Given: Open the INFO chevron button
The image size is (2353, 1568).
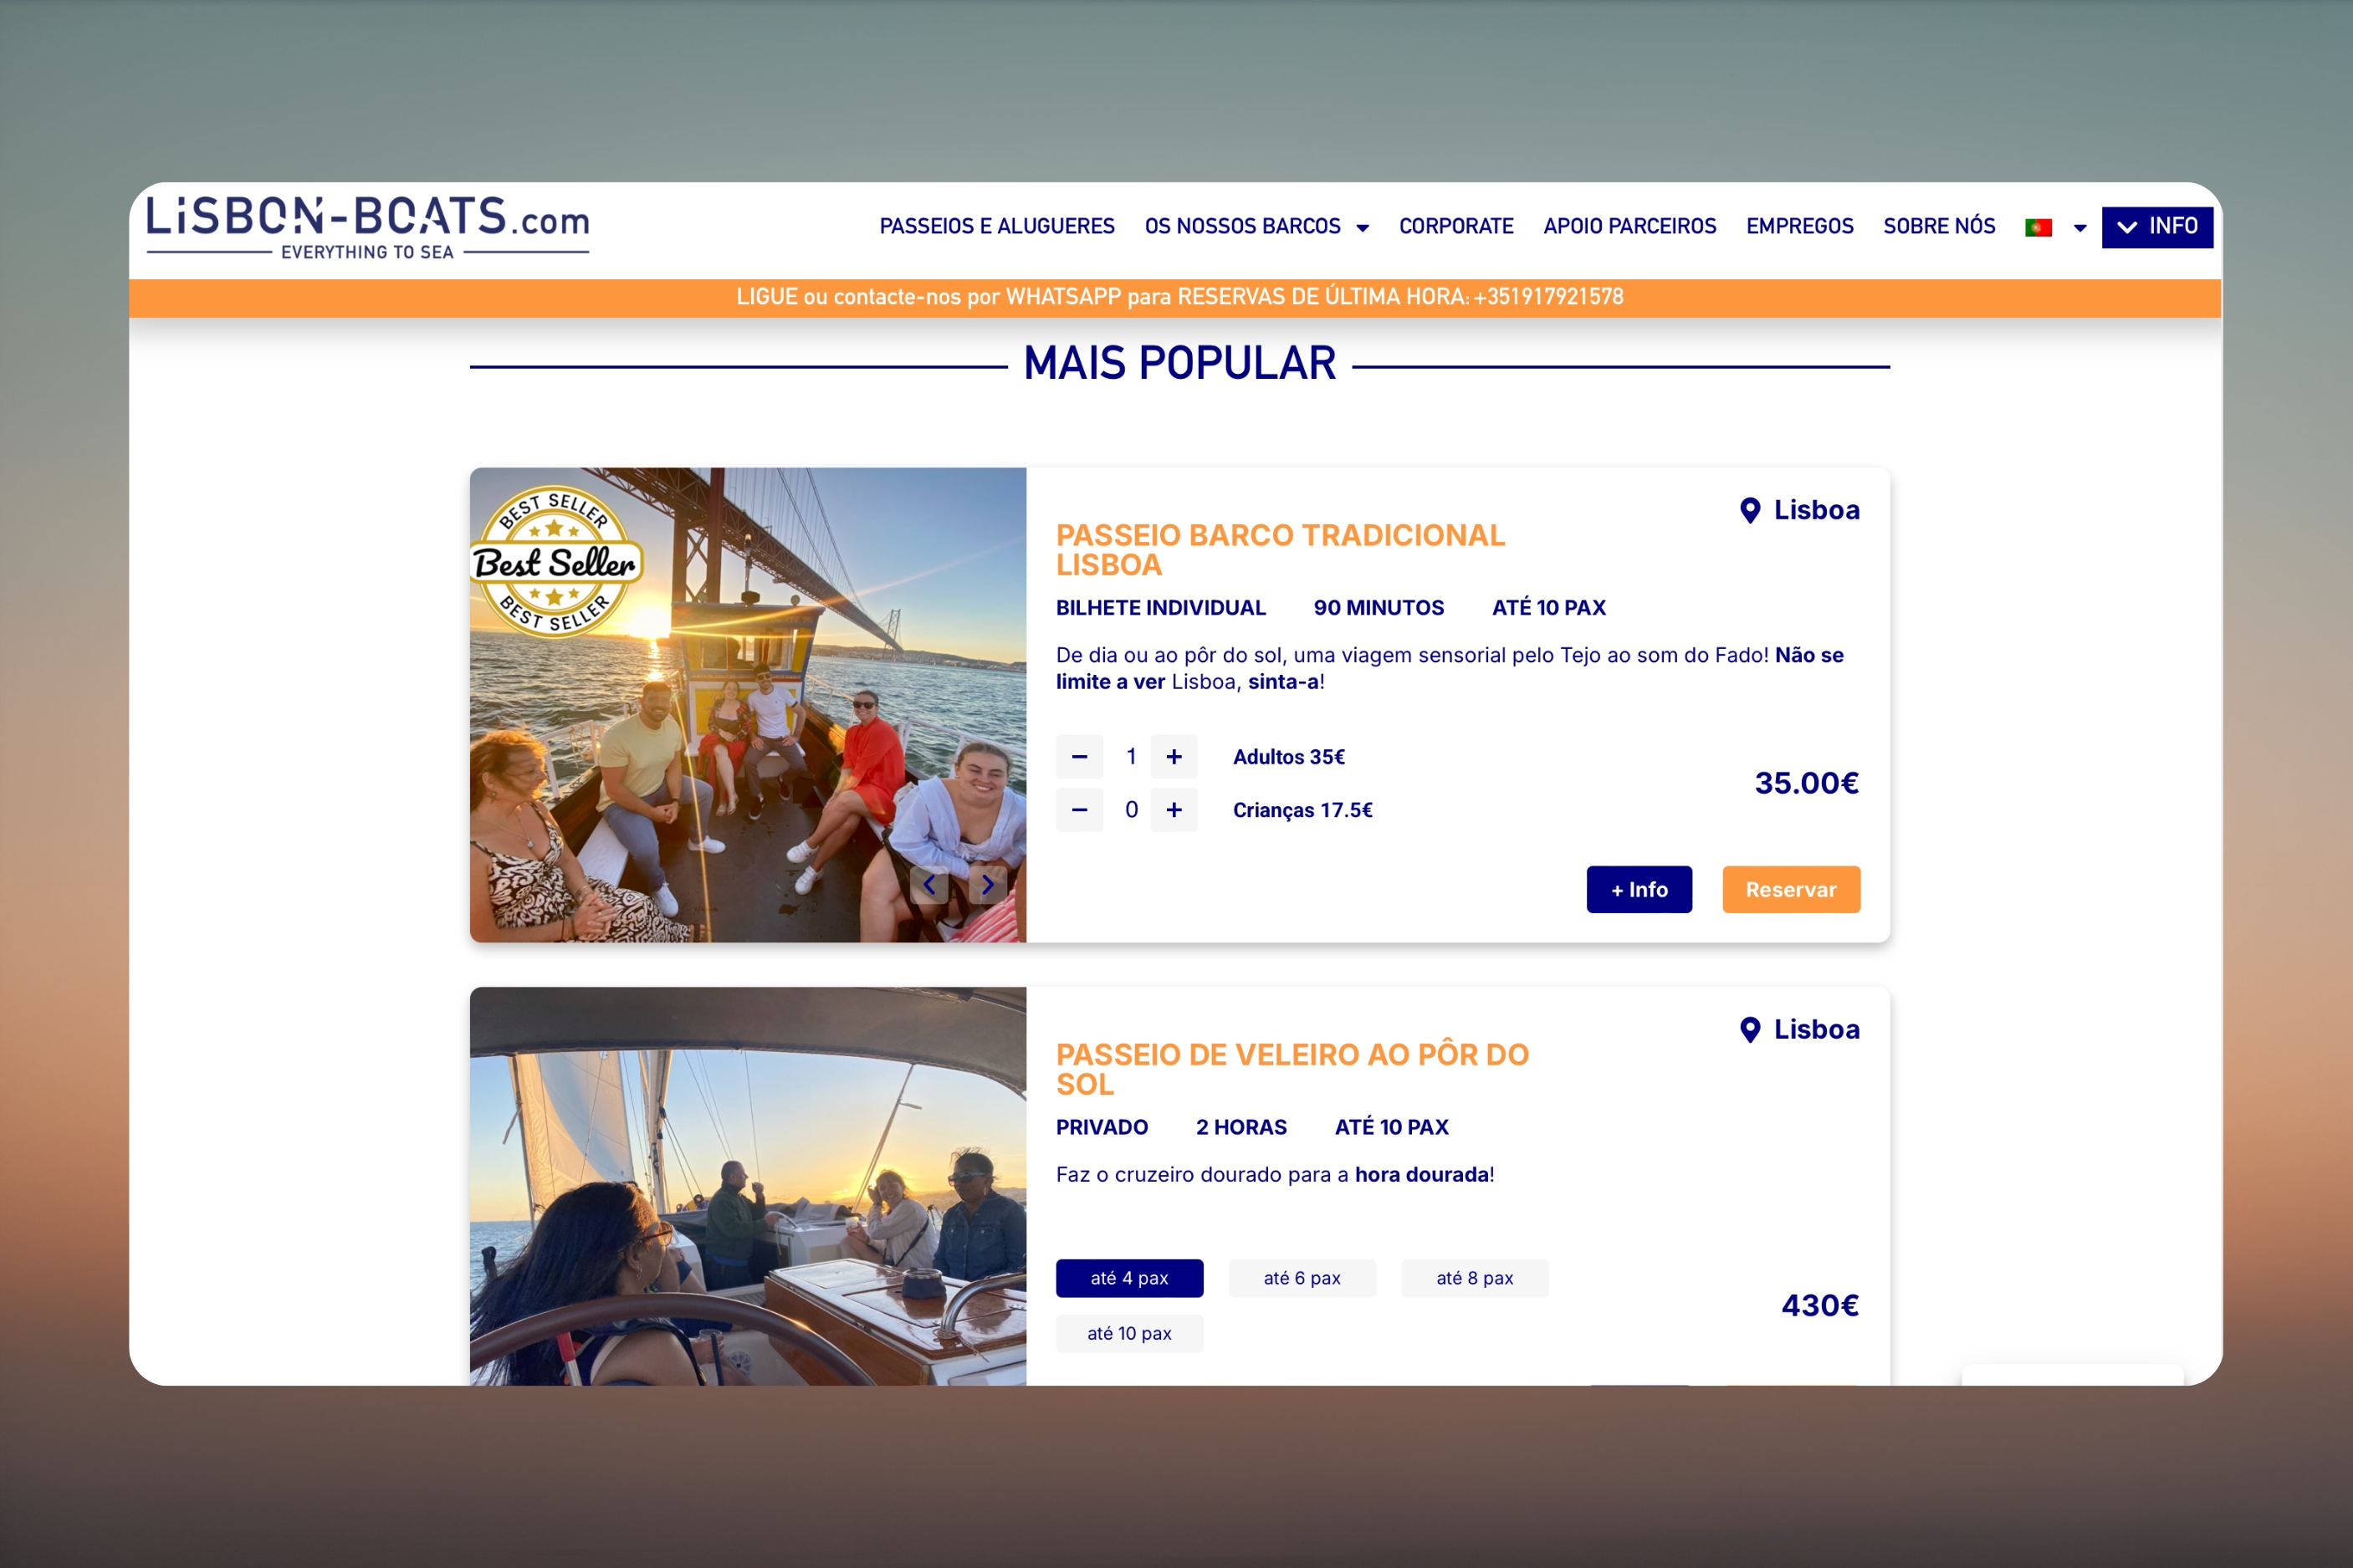Looking at the screenshot, I should [2157, 227].
